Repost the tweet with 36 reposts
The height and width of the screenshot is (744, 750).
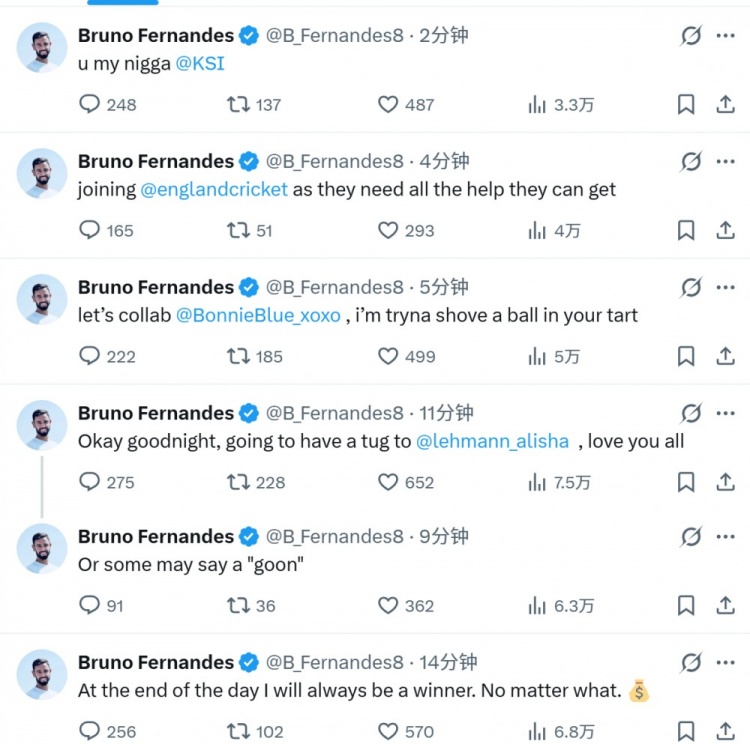pyautogui.click(x=239, y=605)
